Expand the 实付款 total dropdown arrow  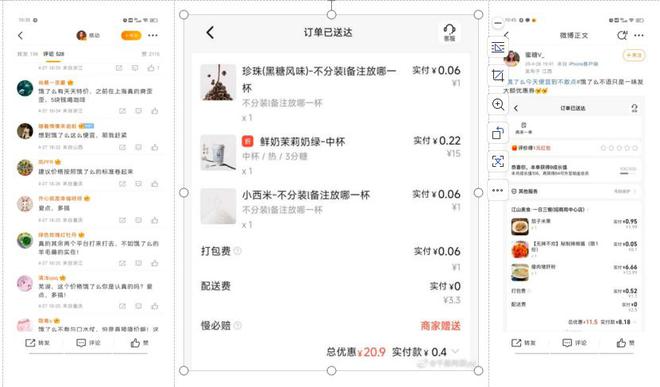tap(455, 351)
